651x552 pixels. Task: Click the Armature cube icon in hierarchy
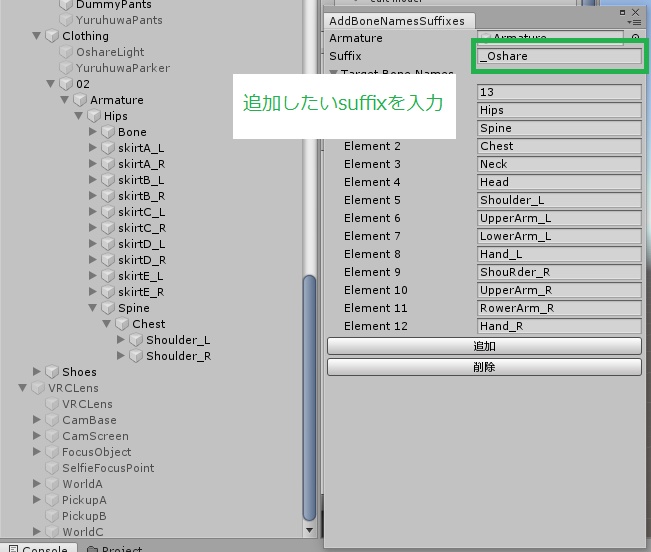pyautogui.click(x=80, y=100)
